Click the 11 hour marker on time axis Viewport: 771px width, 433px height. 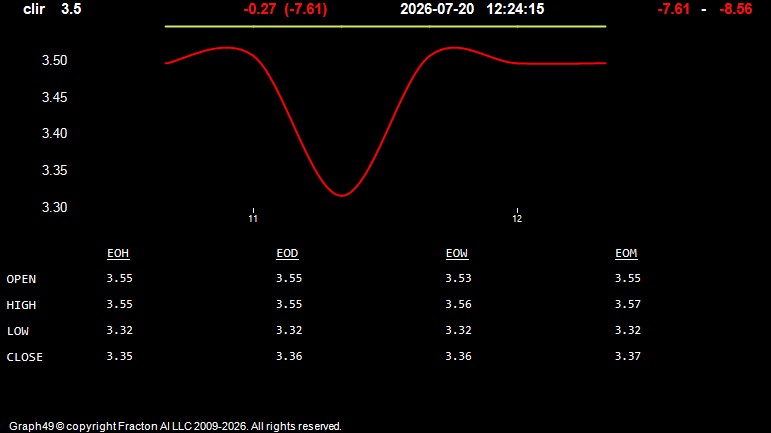[253, 218]
